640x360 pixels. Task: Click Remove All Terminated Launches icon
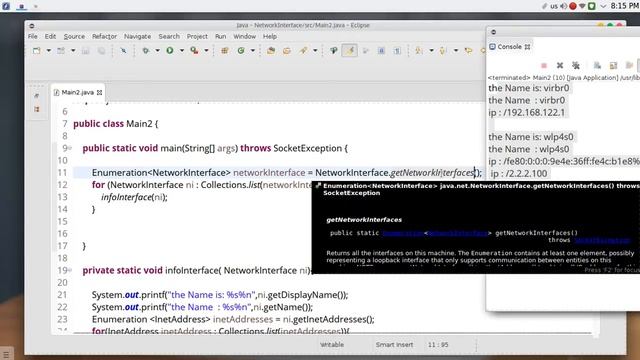[x=576, y=65]
